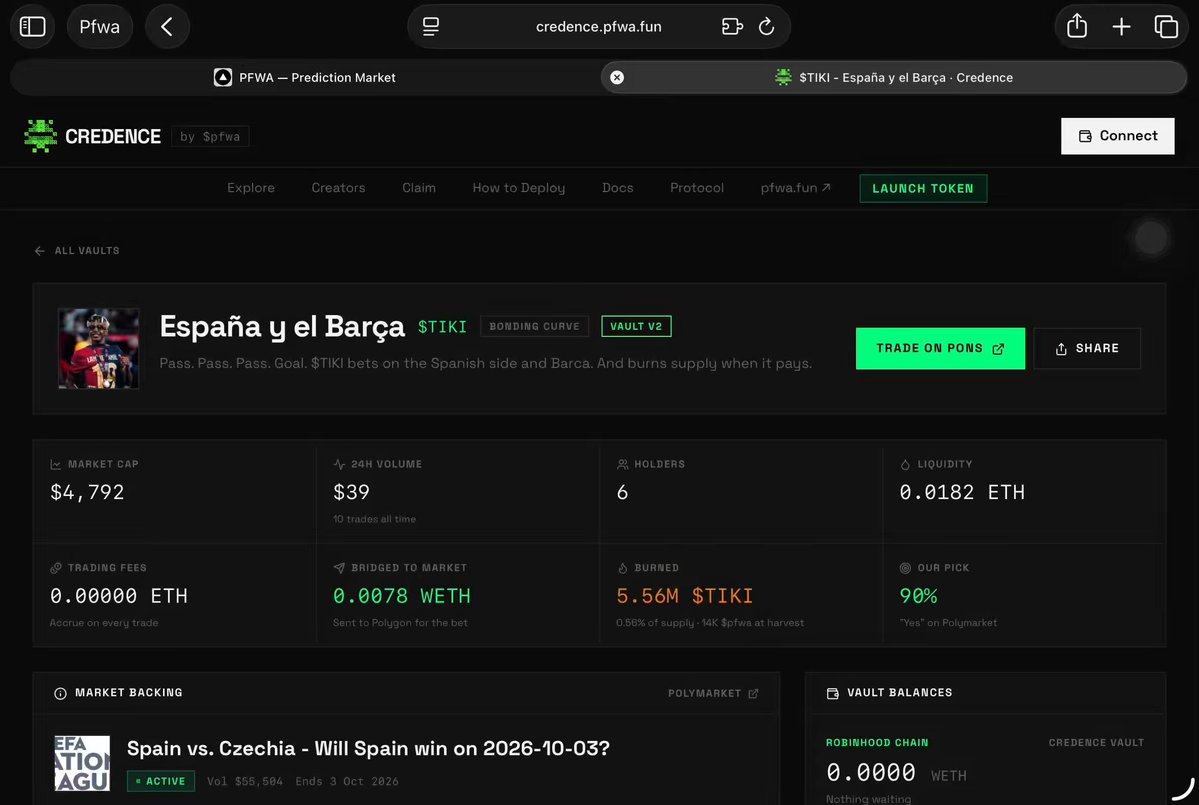This screenshot has height=805, width=1199.
Task: Click the Bonding Curve badge
Action: 535,326
